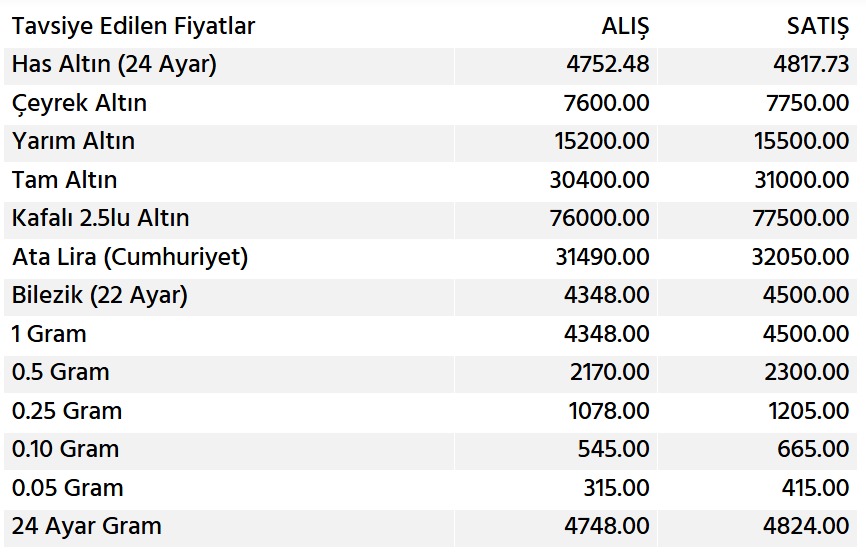Viewport: 866px width, 555px height.
Task: Select Çeyrek Altın buying price 7600.00
Action: pos(606,103)
